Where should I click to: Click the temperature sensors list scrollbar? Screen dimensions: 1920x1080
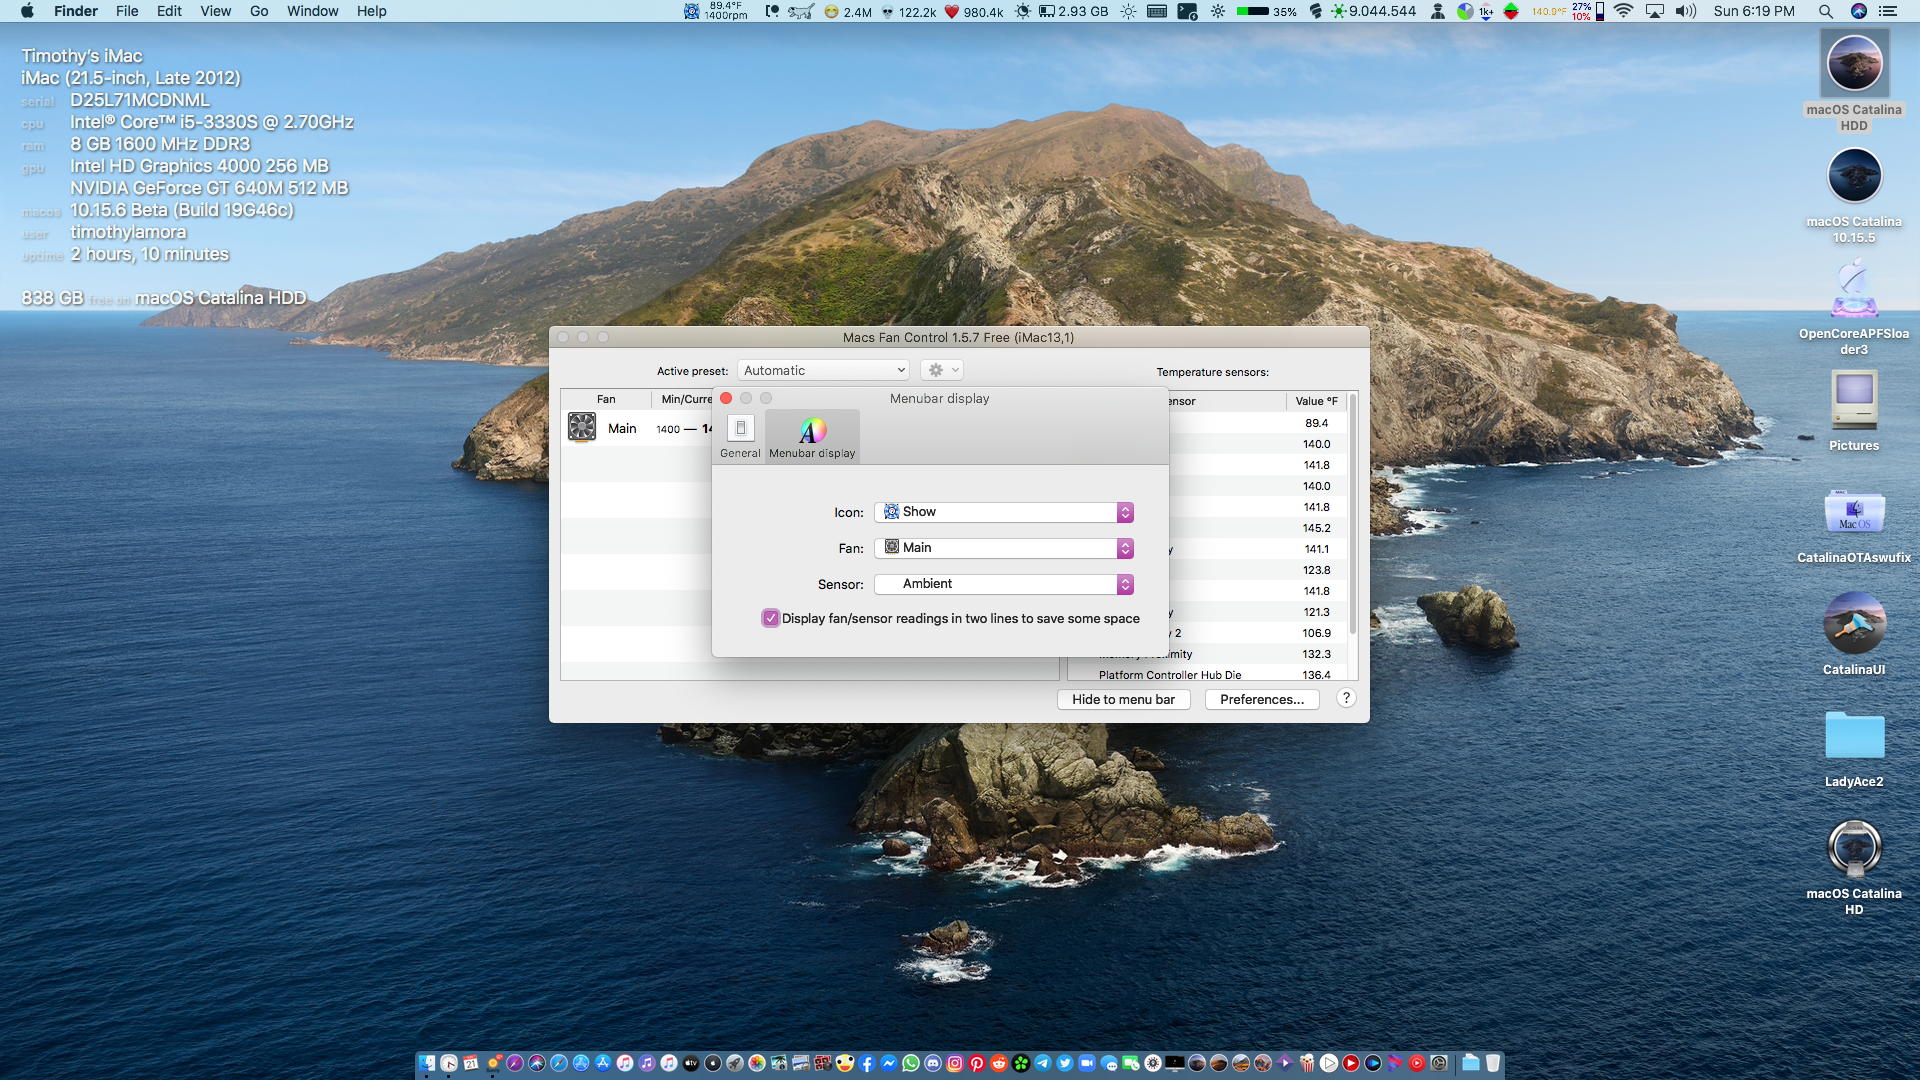coord(1352,515)
